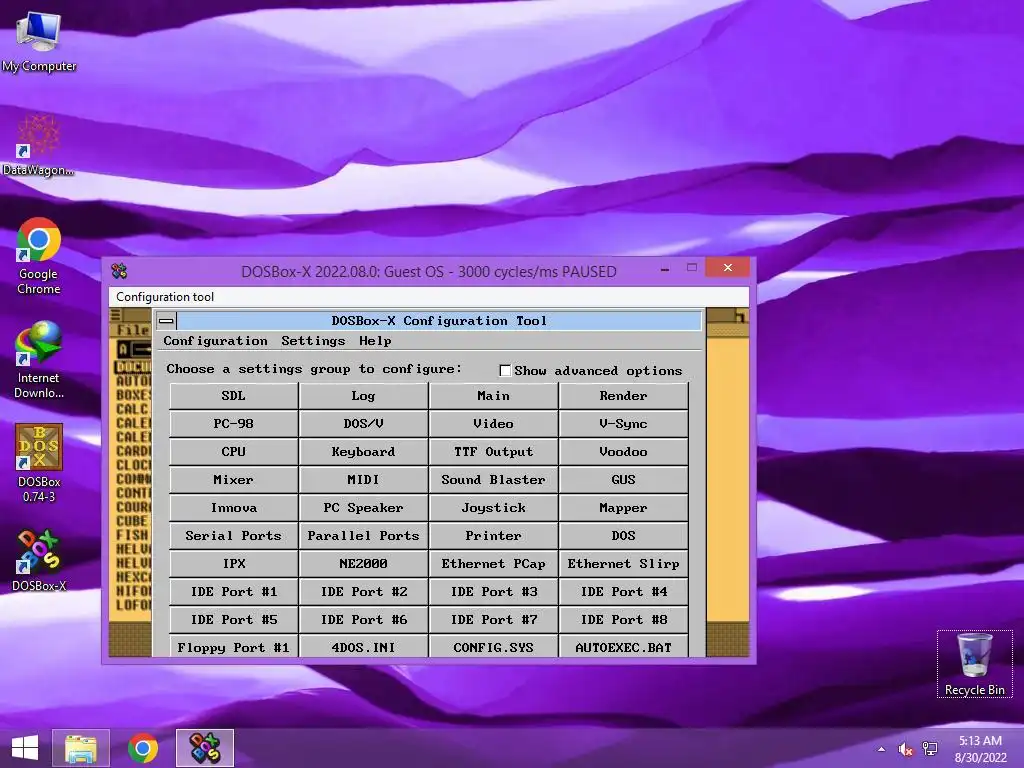Image resolution: width=1024 pixels, height=768 pixels.
Task: Open the Serial Ports settings group
Action: 233,536
